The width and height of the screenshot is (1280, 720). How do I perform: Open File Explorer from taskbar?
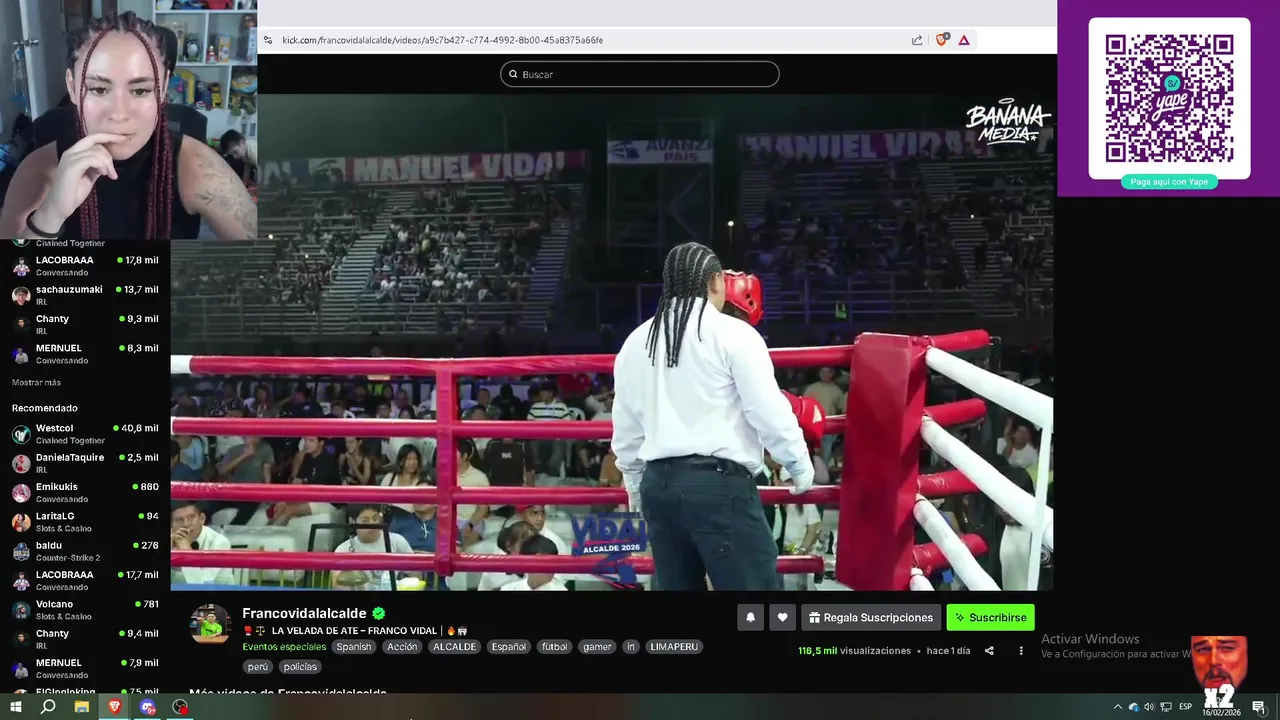coord(82,707)
